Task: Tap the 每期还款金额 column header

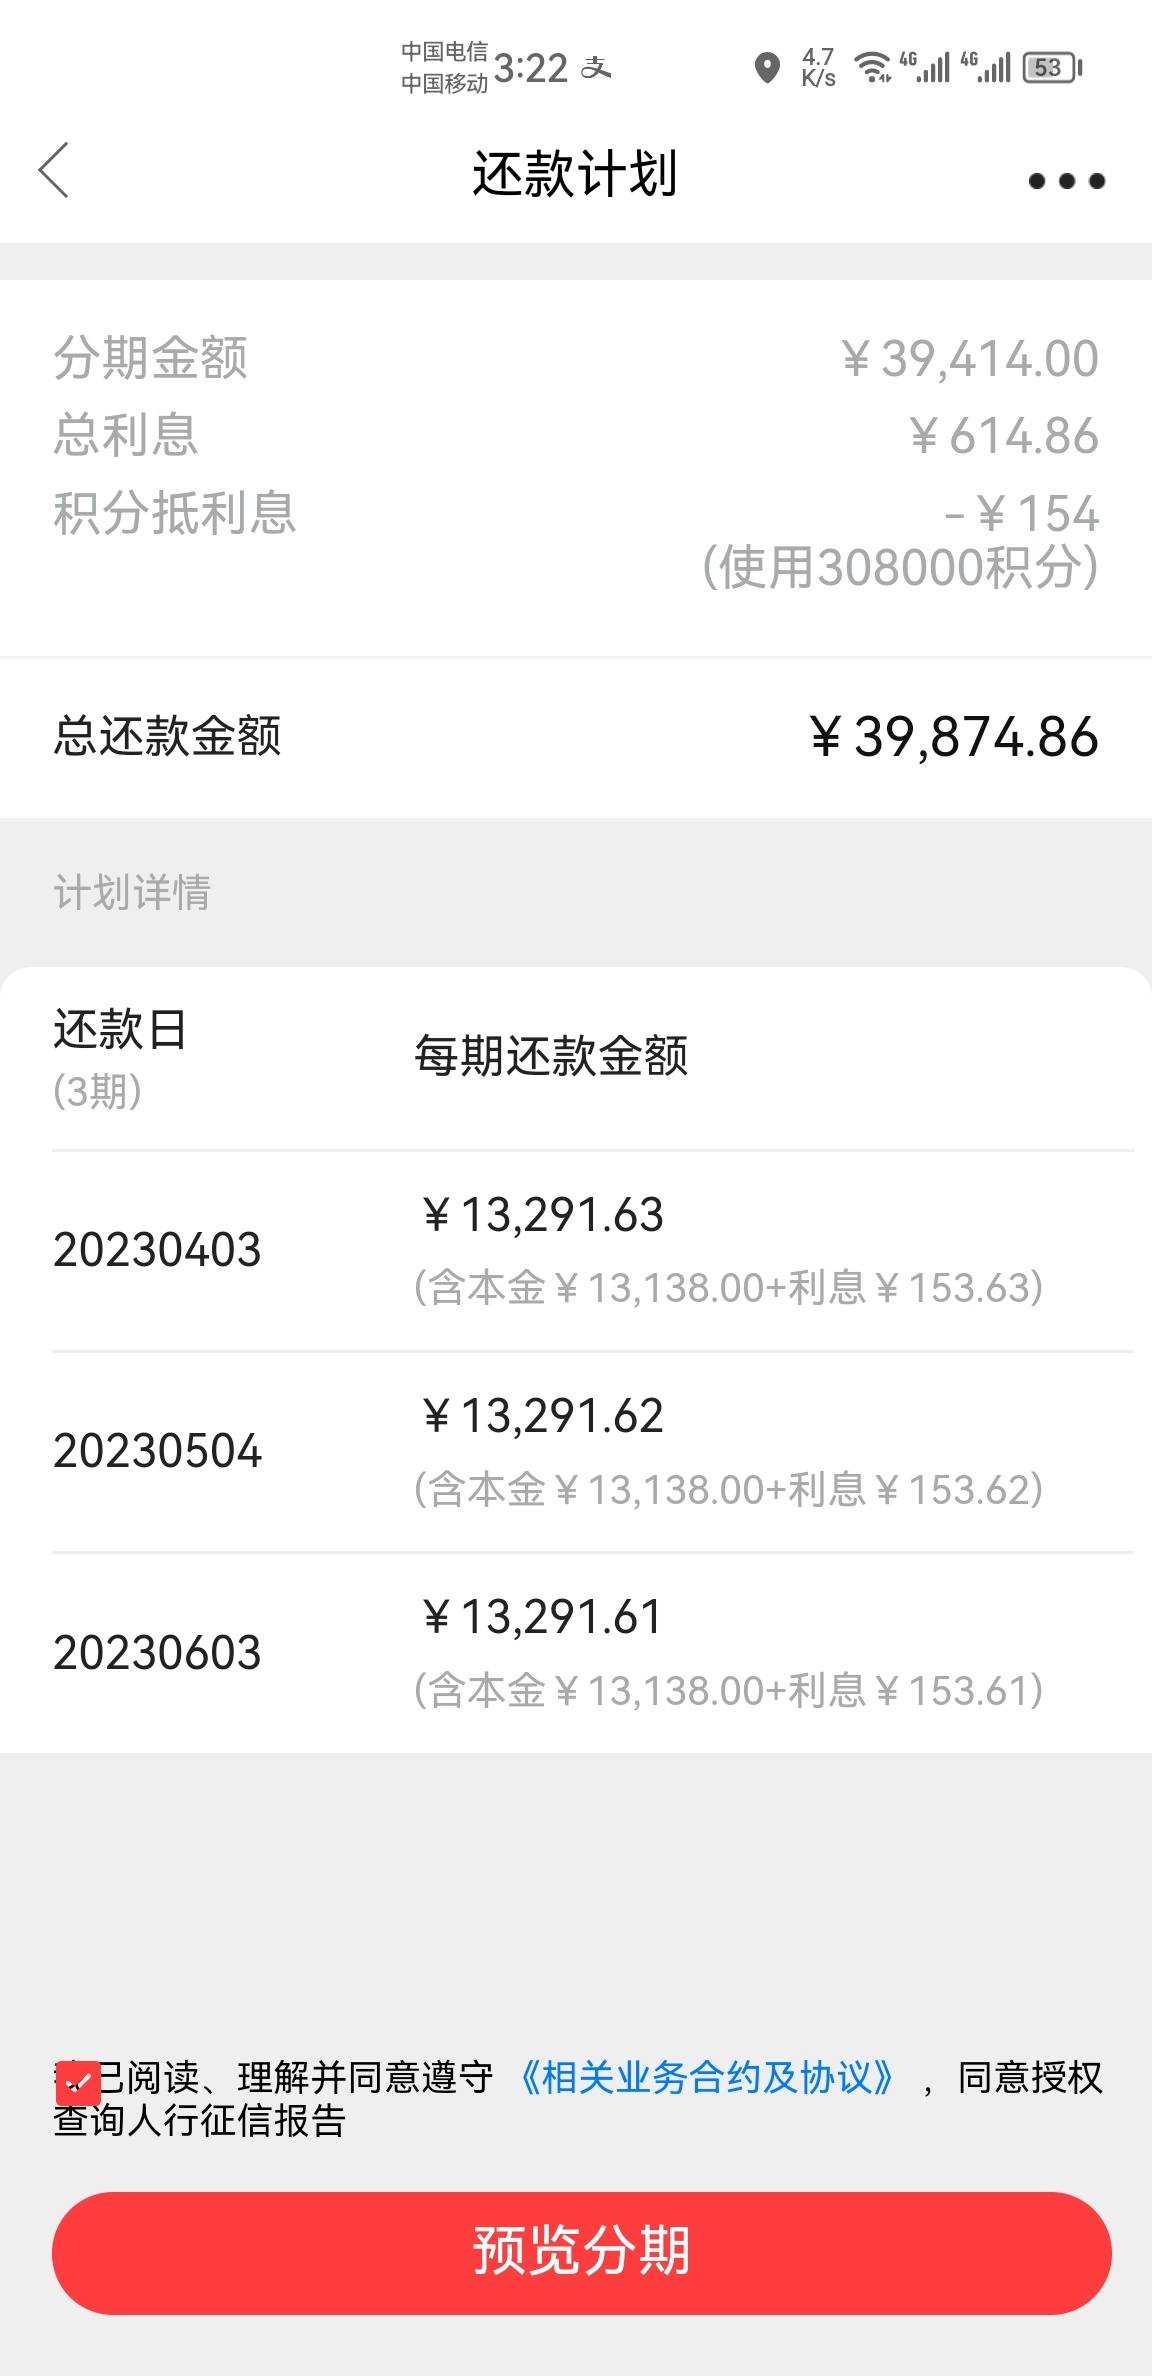Action: tap(551, 1056)
